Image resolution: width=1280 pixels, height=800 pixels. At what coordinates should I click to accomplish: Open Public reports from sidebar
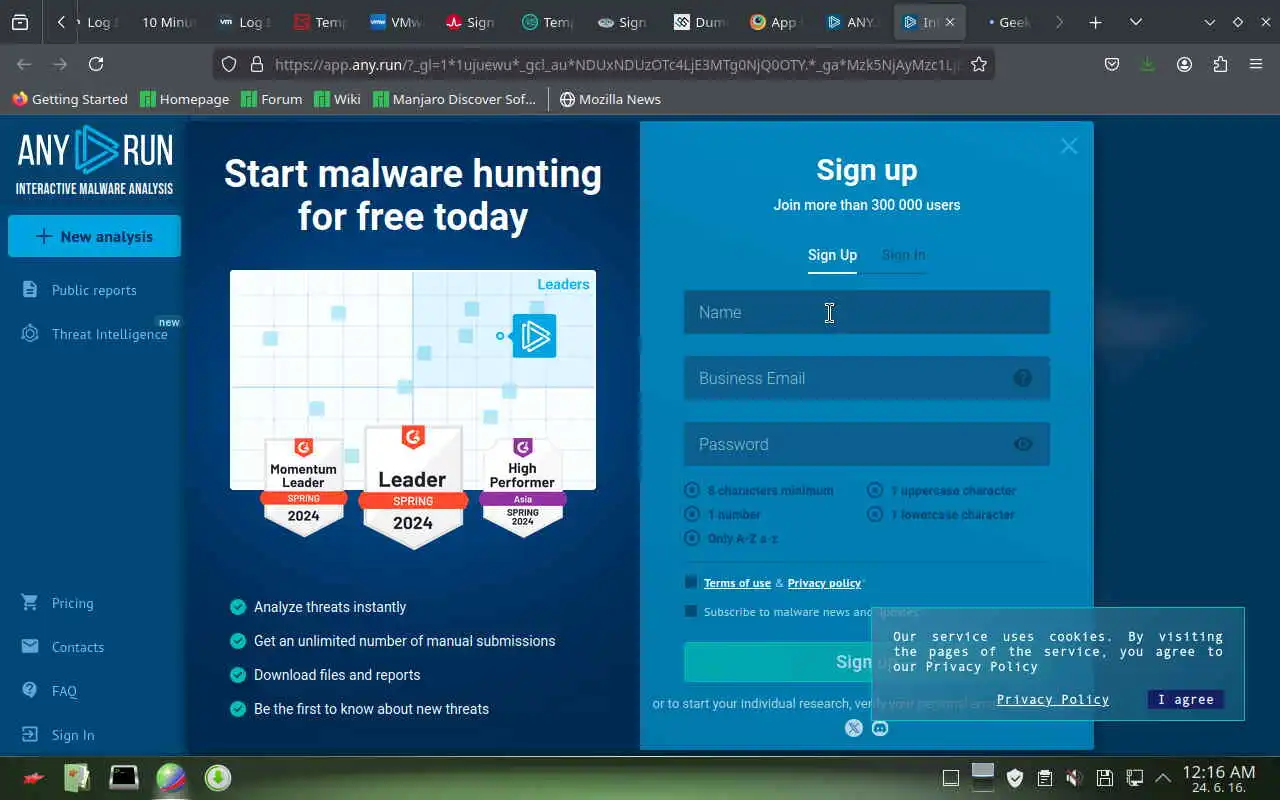coord(94,290)
